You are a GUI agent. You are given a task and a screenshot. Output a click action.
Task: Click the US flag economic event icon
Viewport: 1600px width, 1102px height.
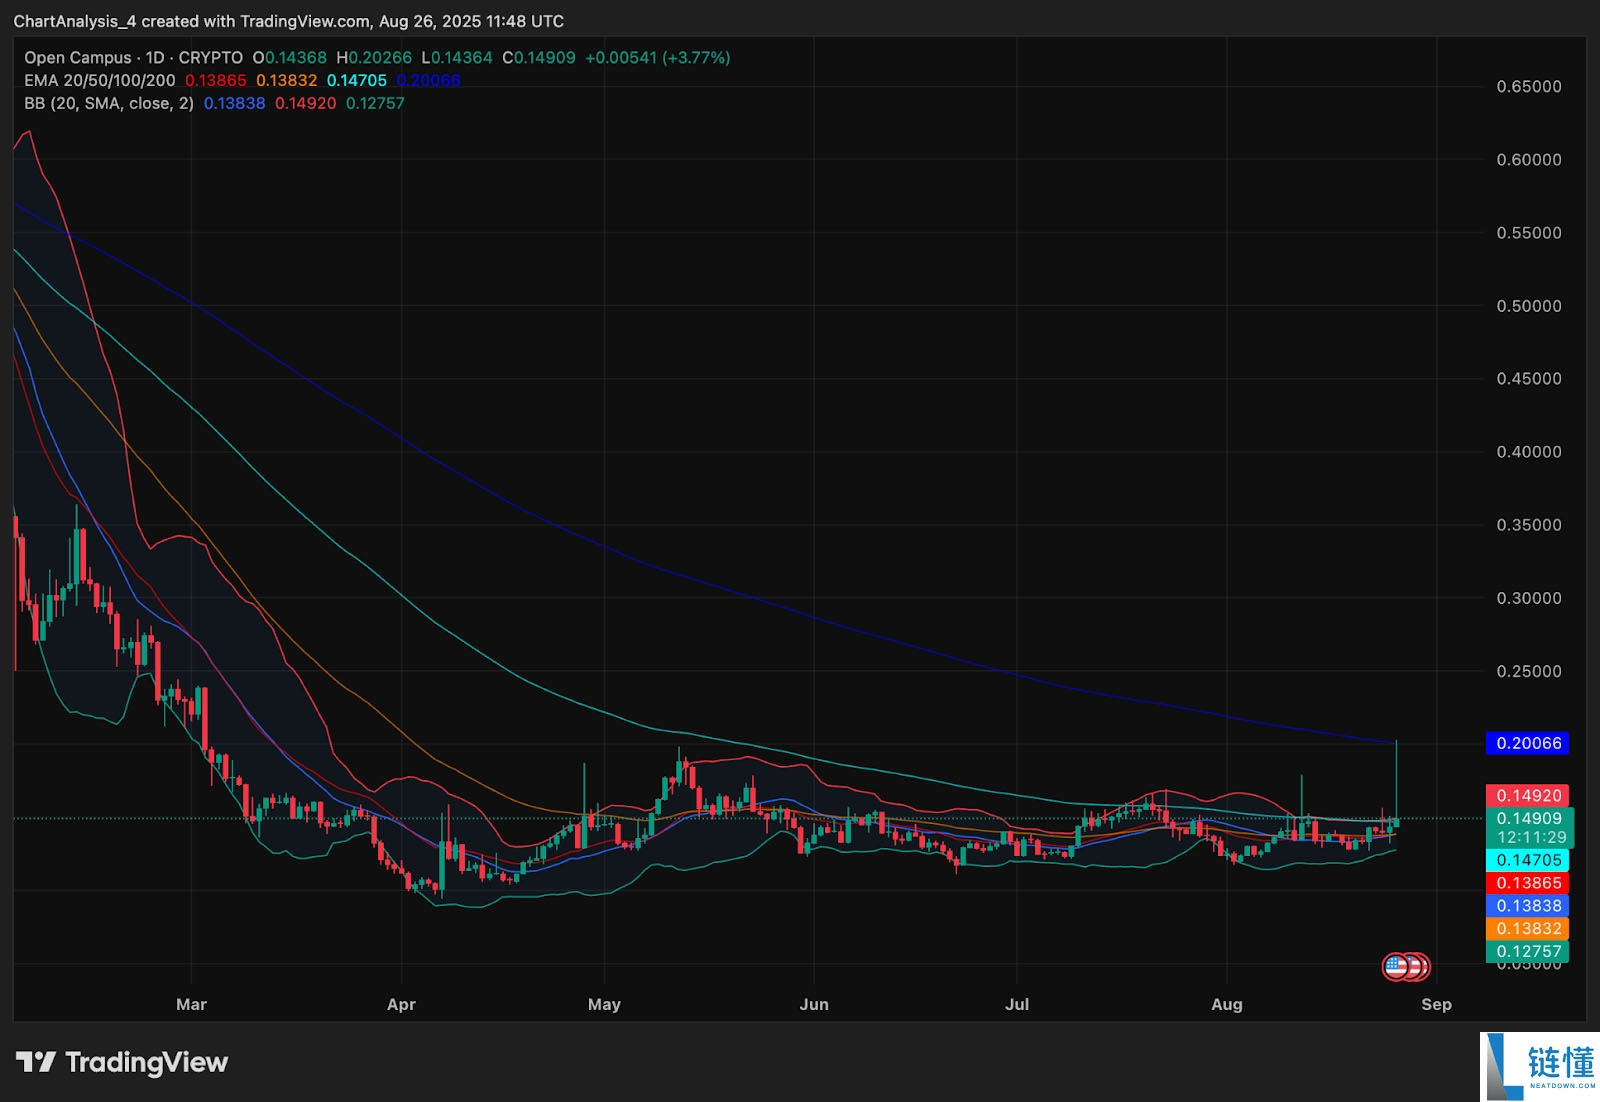click(1396, 966)
